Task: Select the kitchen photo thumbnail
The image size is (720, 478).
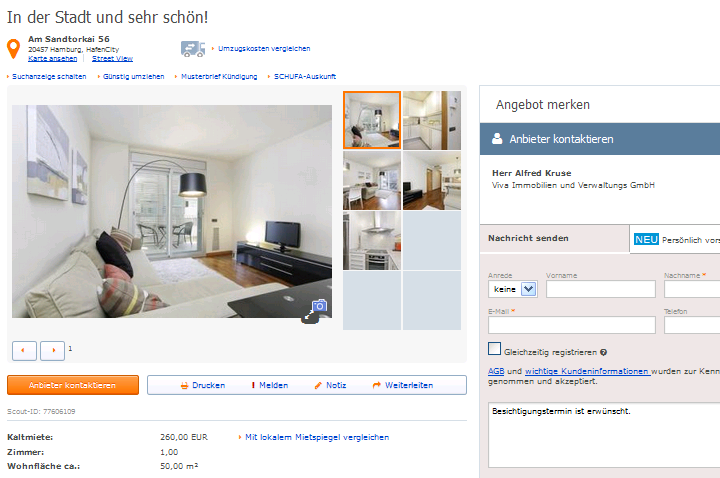Action: [x=432, y=120]
